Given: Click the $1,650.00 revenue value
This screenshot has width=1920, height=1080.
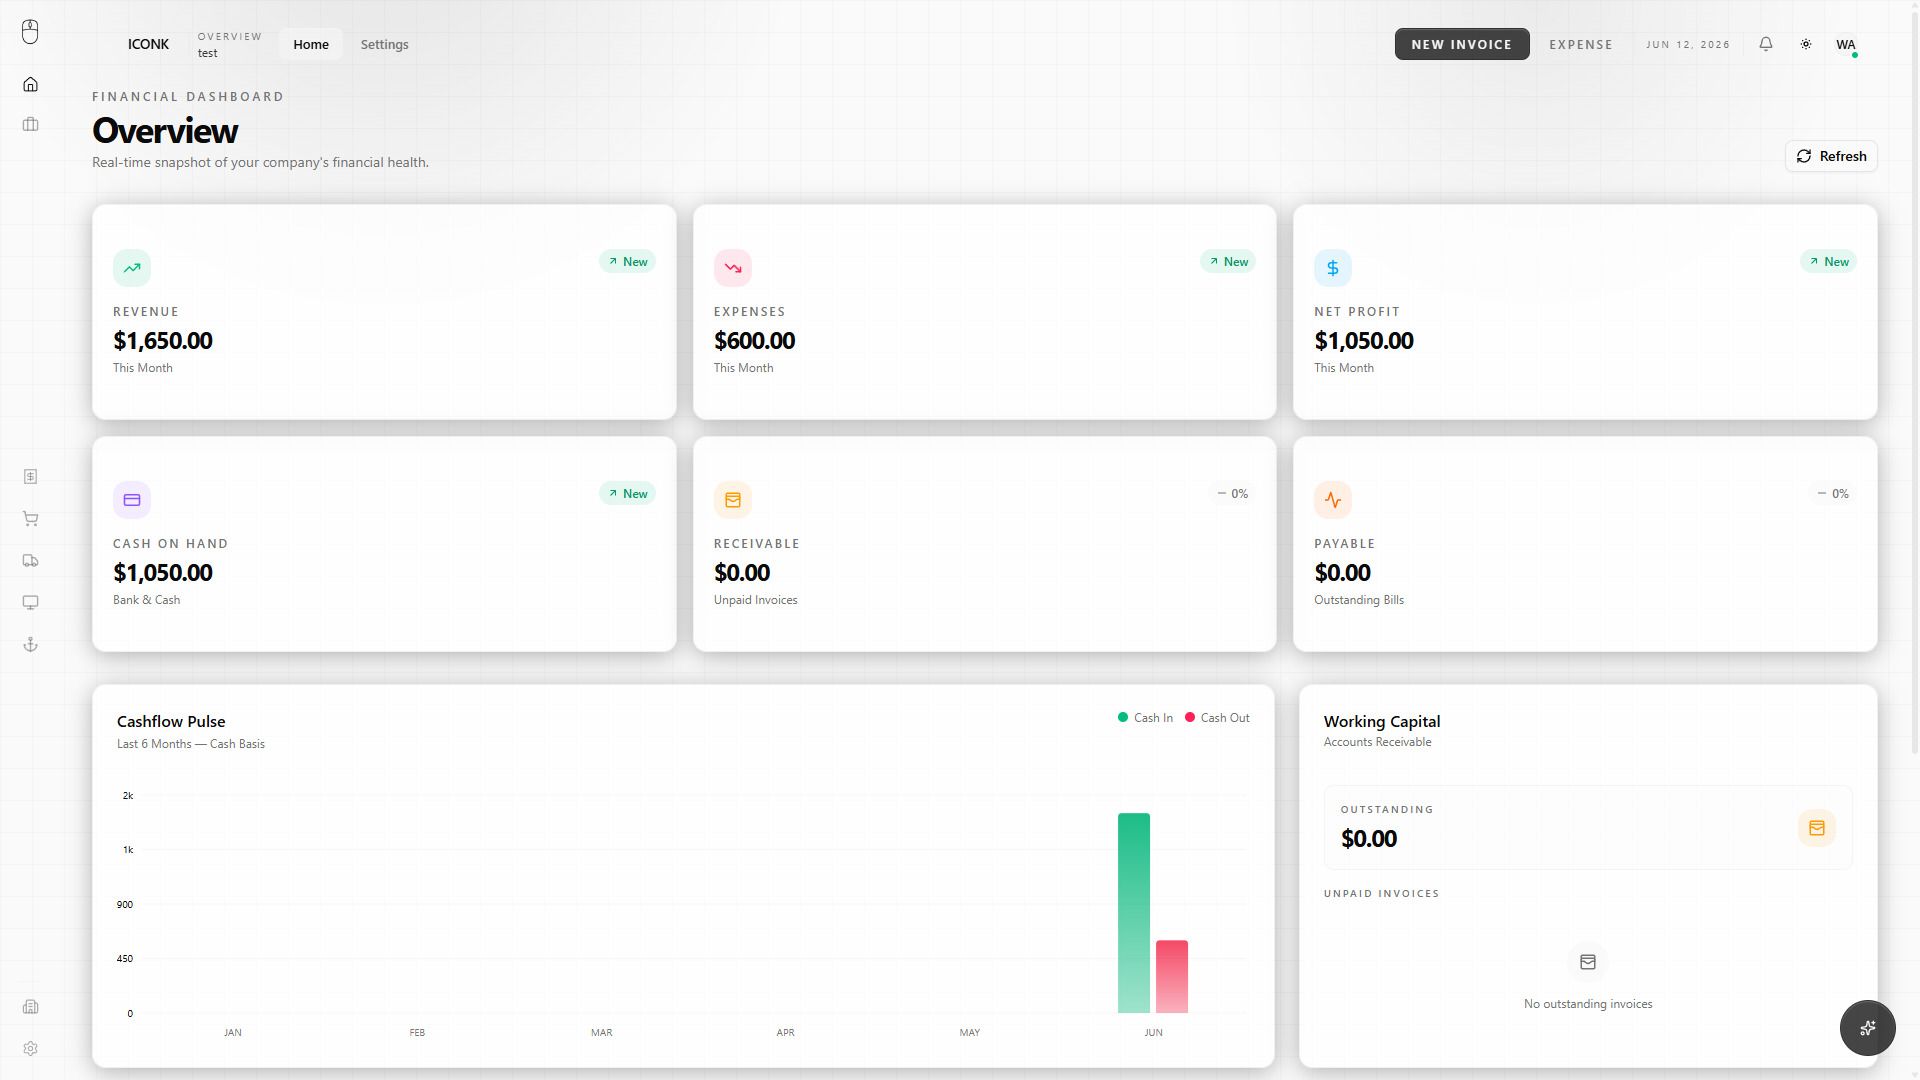Looking at the screenshot, I should [163, 341].
